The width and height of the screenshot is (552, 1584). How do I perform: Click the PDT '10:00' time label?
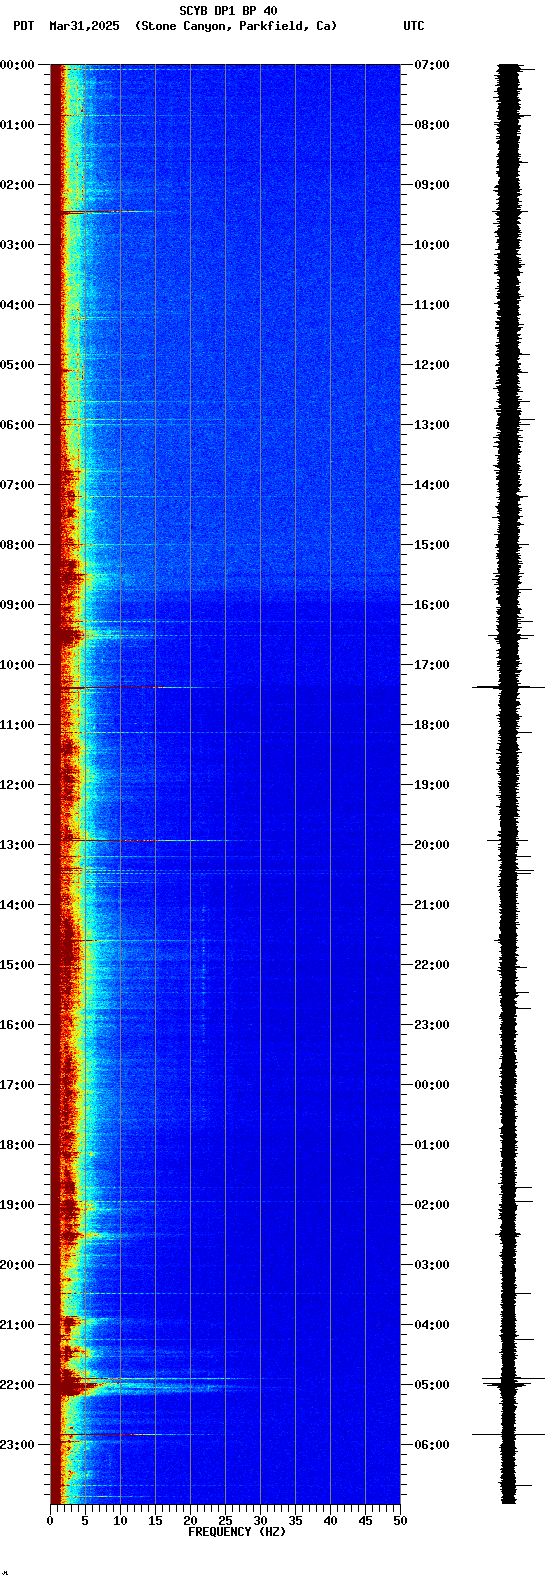(17, 665)
